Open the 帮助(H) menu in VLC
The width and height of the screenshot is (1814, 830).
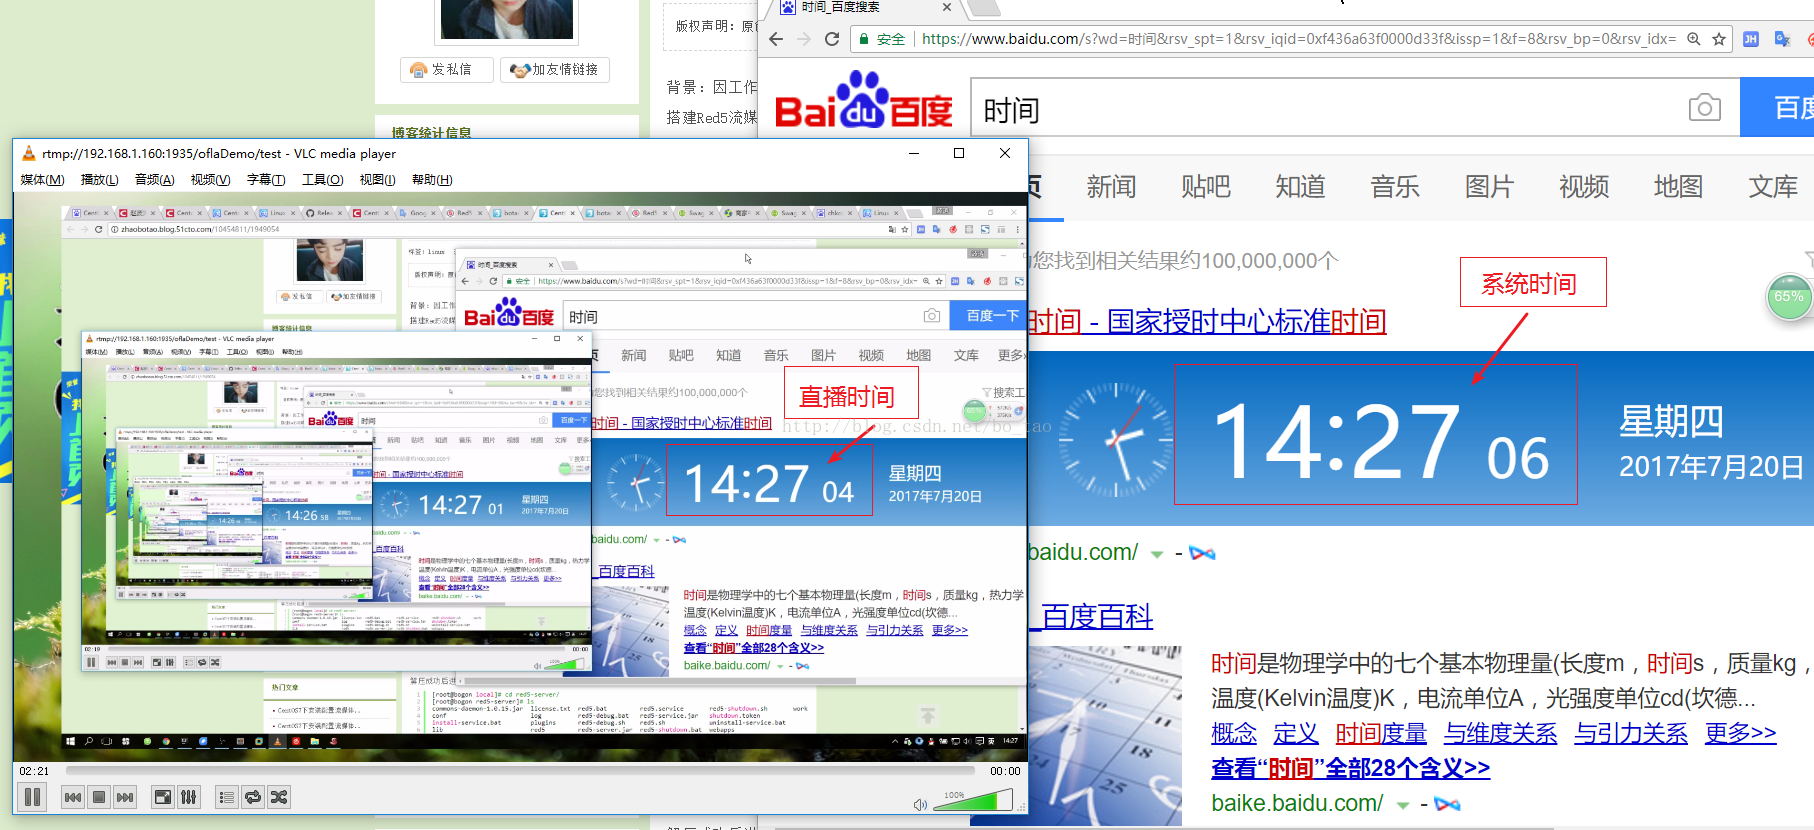pyautogui.click(x=432, y=180)
